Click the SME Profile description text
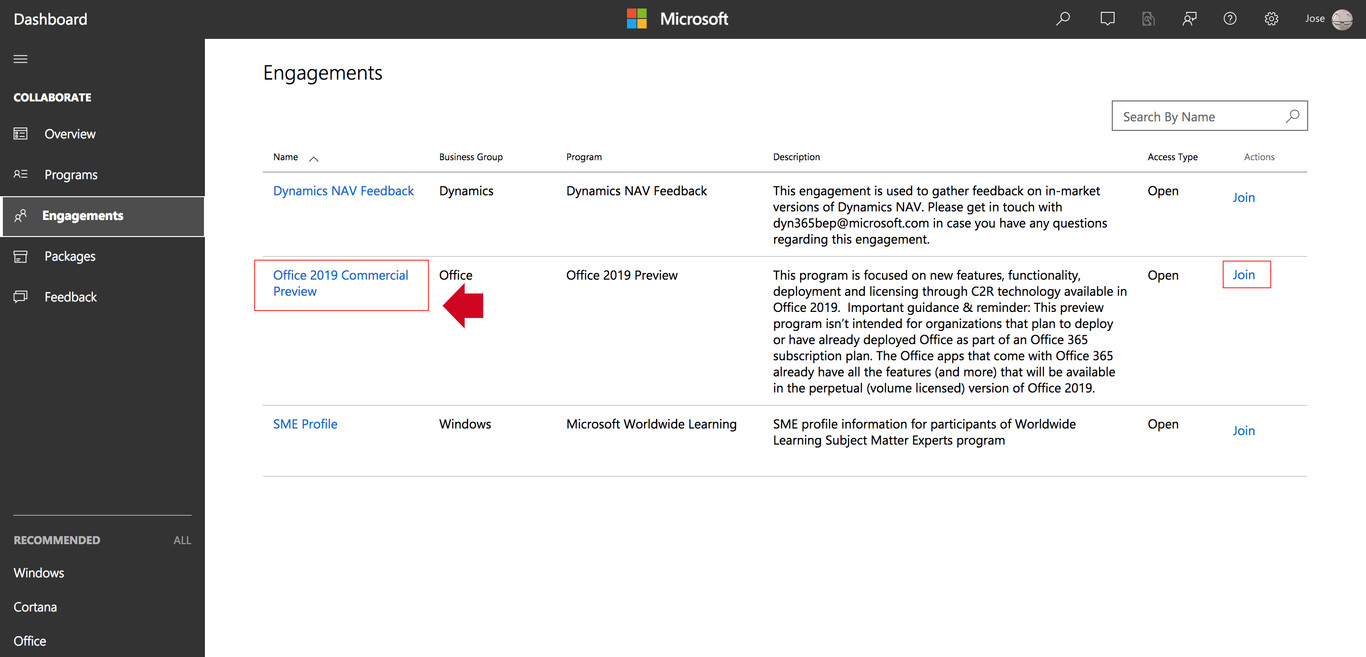1366x657 pixels. click(x=925, y=432)
